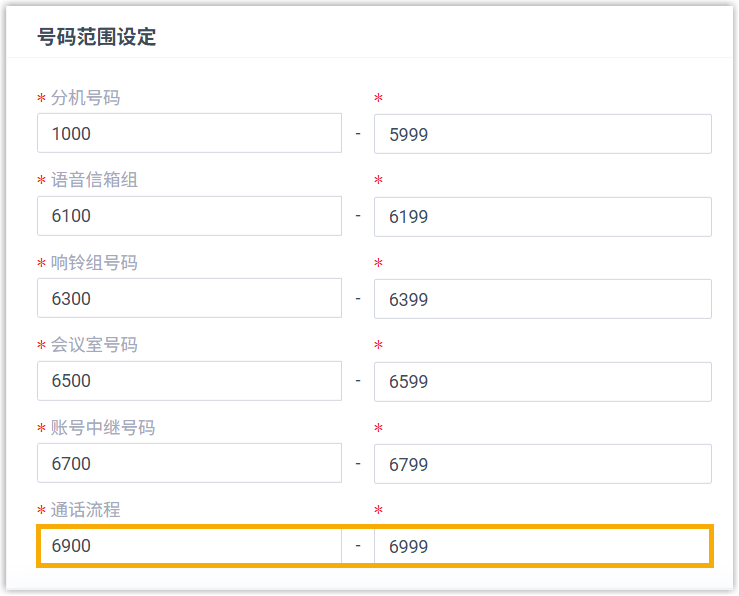Focus the account trunk end field 6799

542,464
